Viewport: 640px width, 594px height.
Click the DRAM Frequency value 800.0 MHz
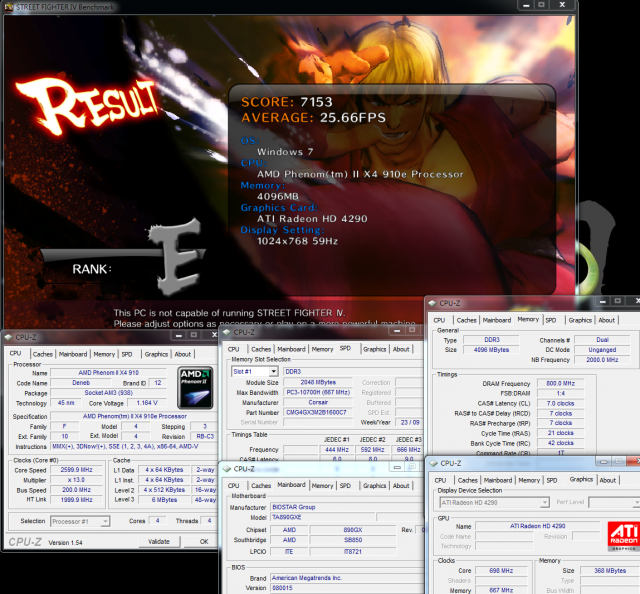560,383
